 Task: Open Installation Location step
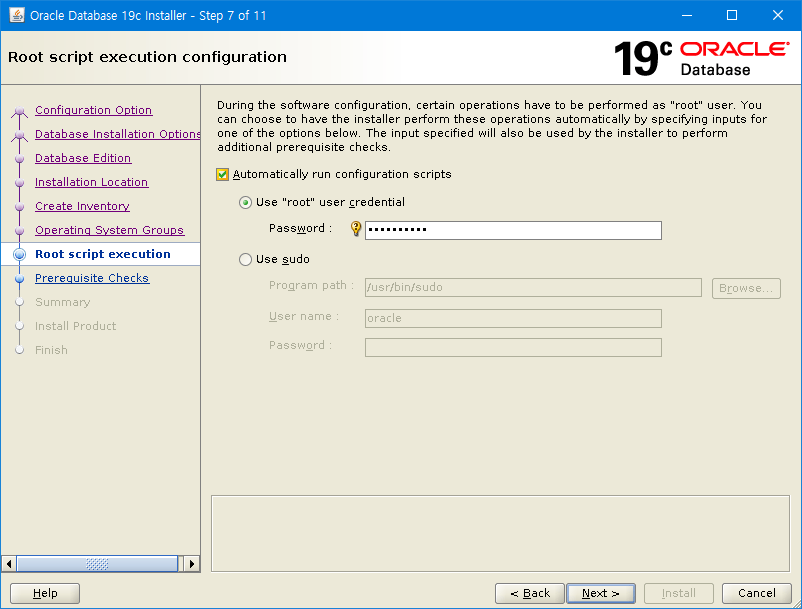91,183
